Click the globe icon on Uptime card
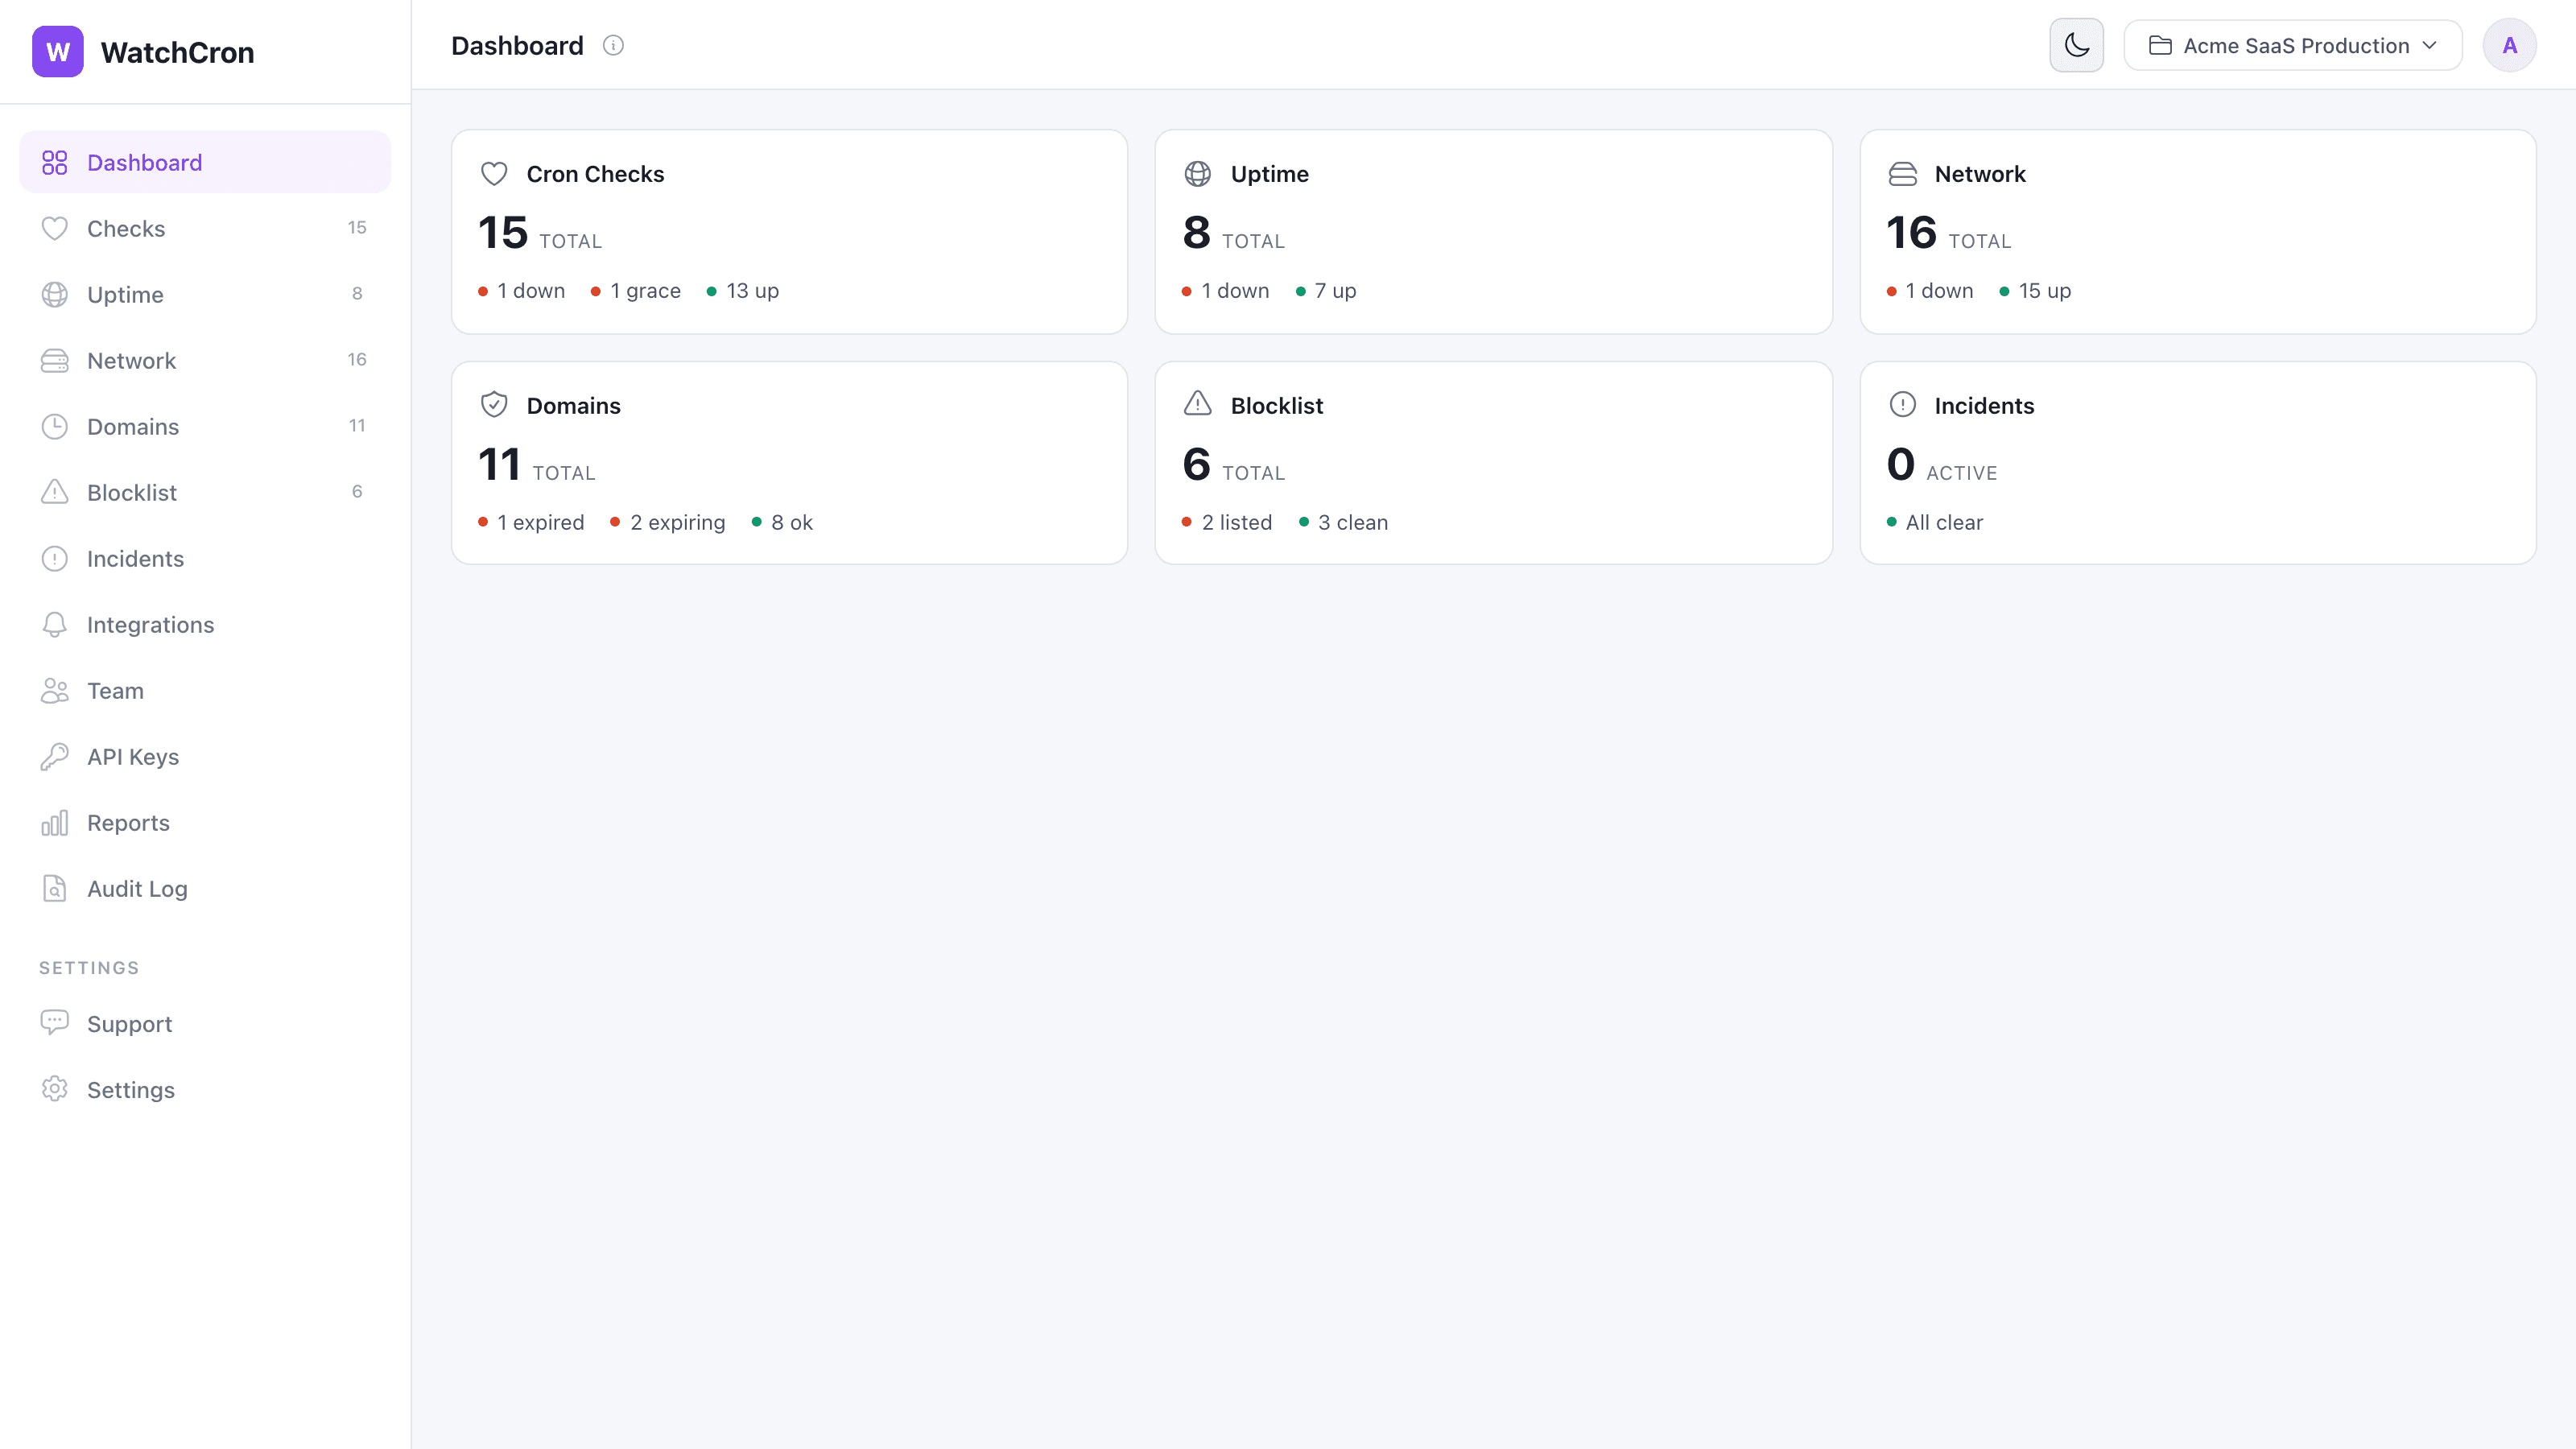2576x1449 pixels. click(1198, 174)
